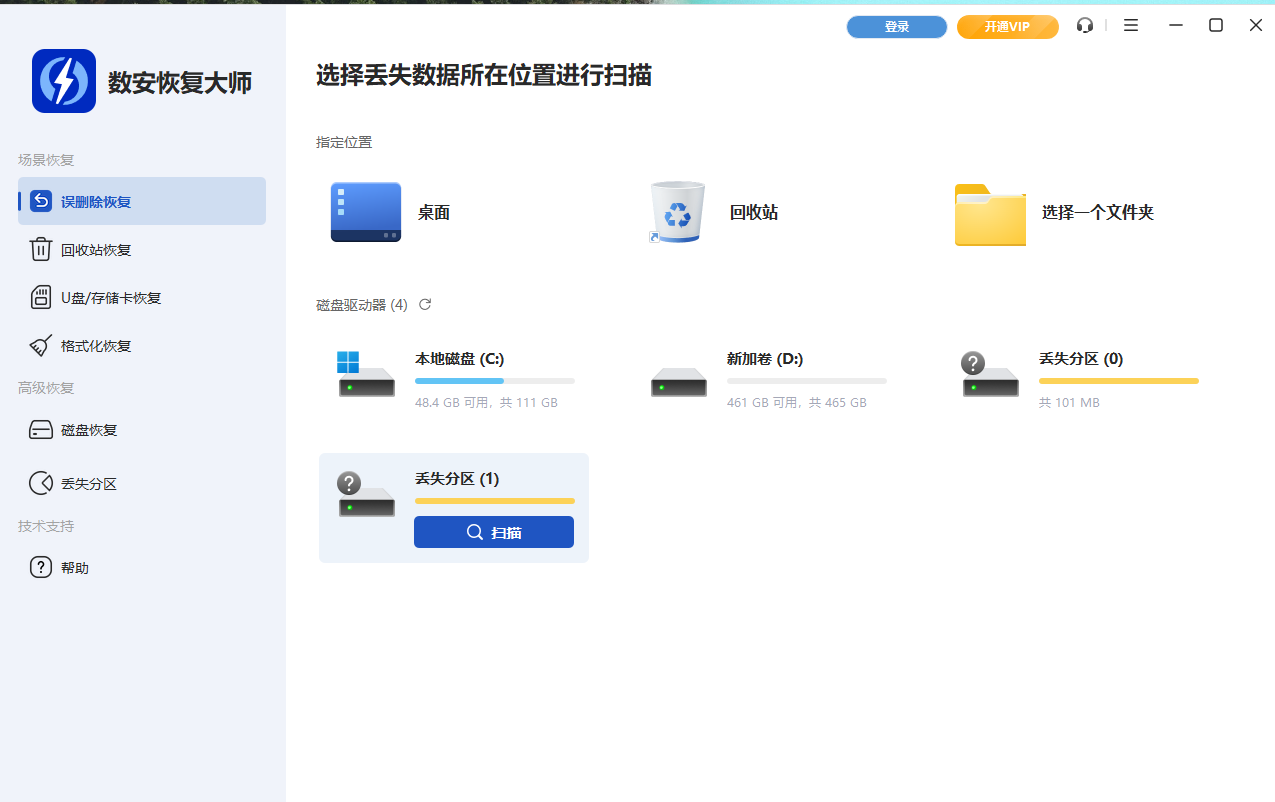Click the 数安恢复大师 app name text
1275x802 pixels.
pyautogui.click(x=180, y=82)
